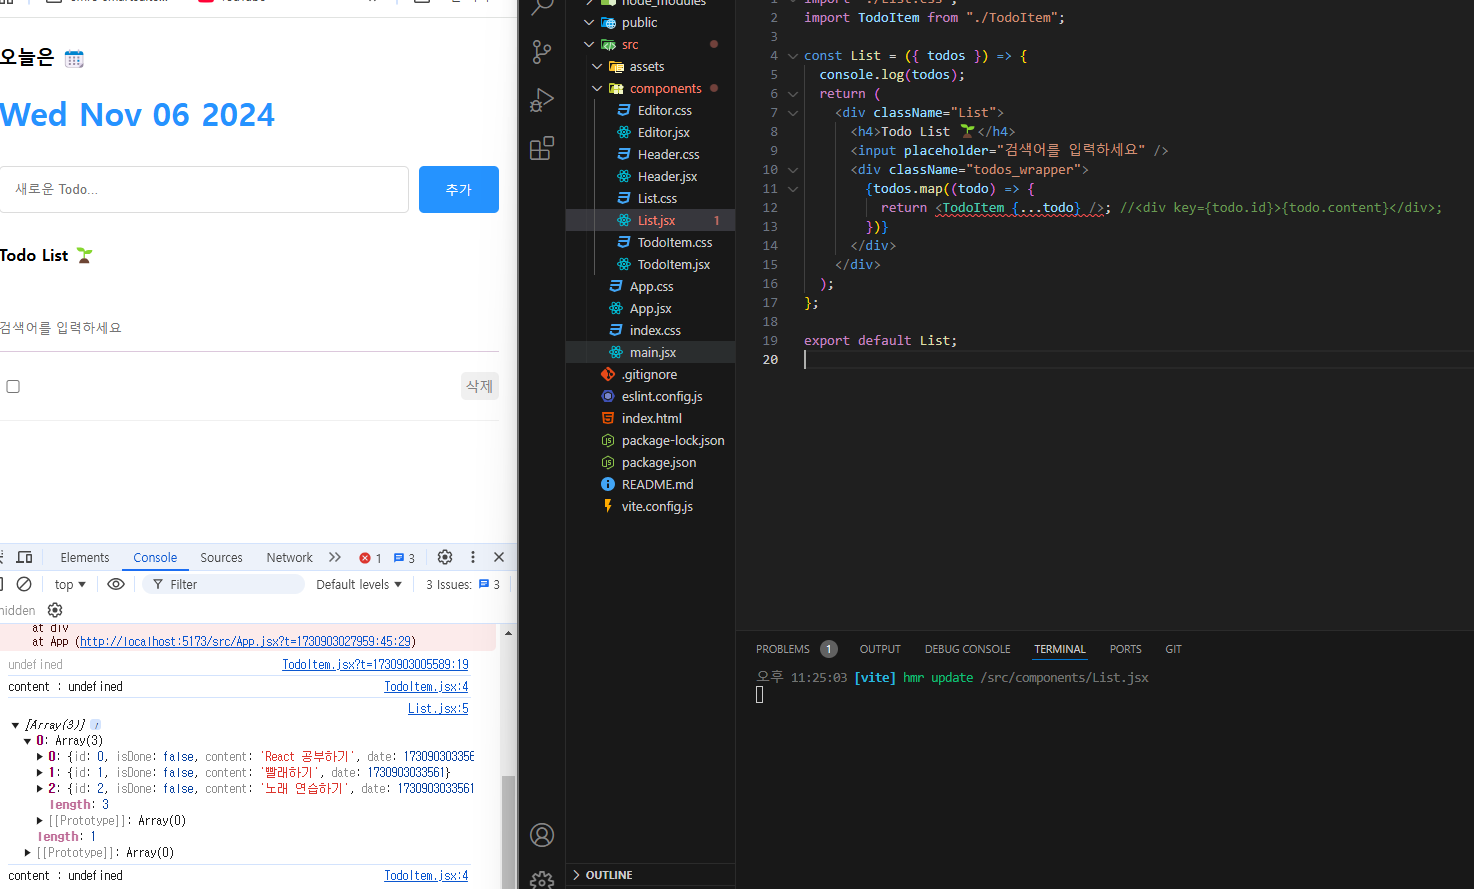Open Header.css in explorer

(668, 154)
